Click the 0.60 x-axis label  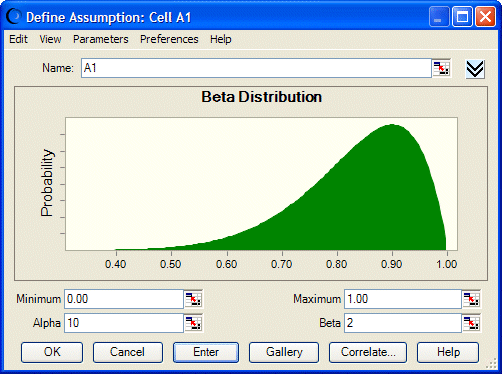tap(227, 264)
